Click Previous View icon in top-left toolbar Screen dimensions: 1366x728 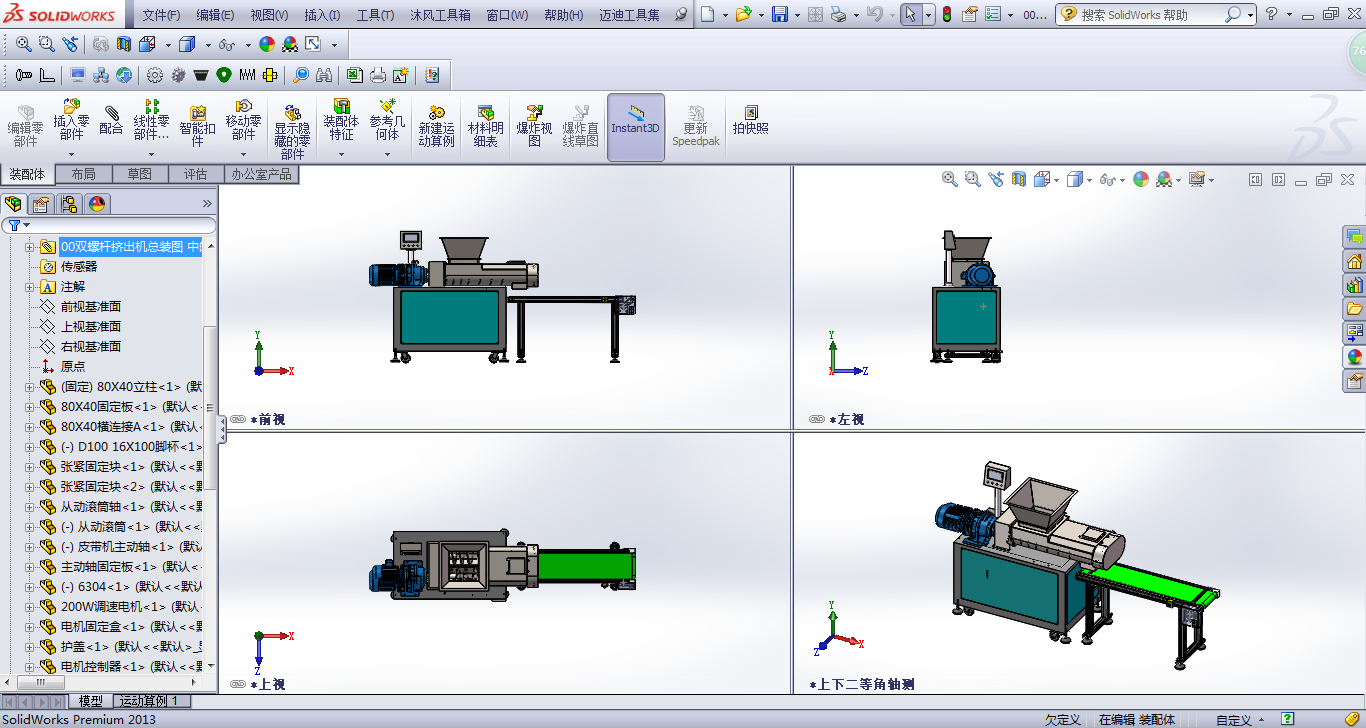[70, 44]
